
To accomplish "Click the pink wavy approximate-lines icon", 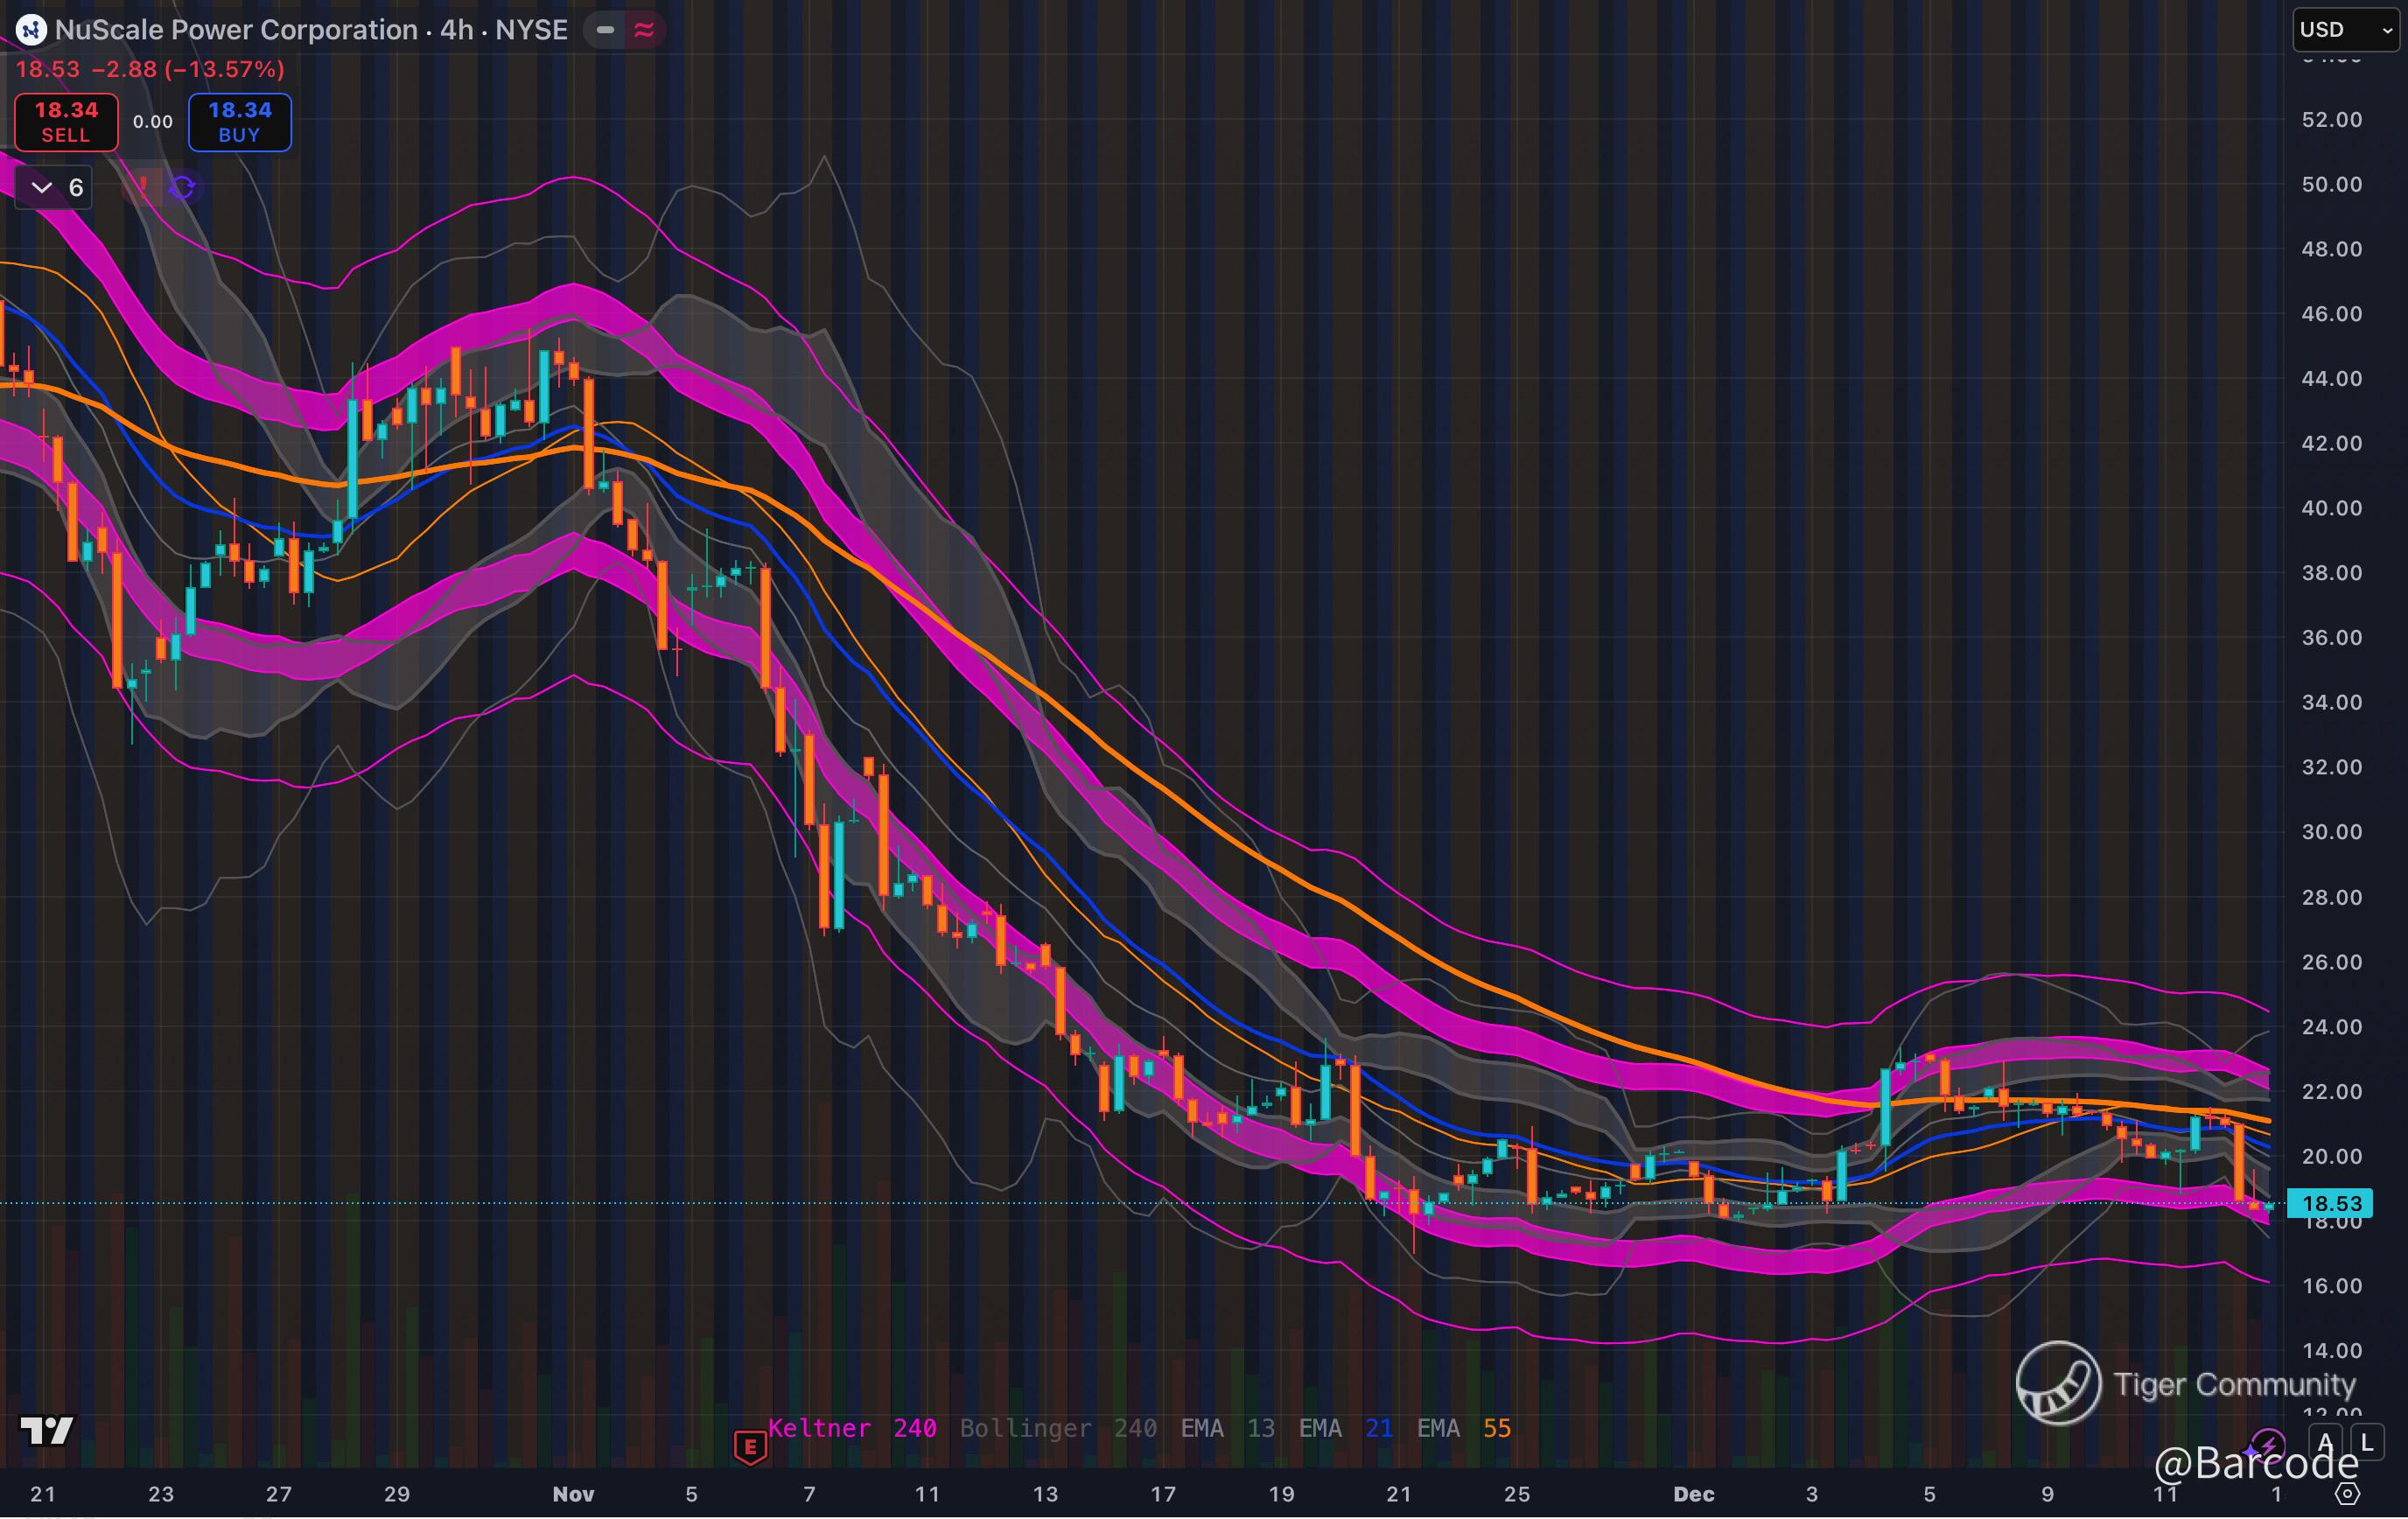I will [x=644, y=30].
